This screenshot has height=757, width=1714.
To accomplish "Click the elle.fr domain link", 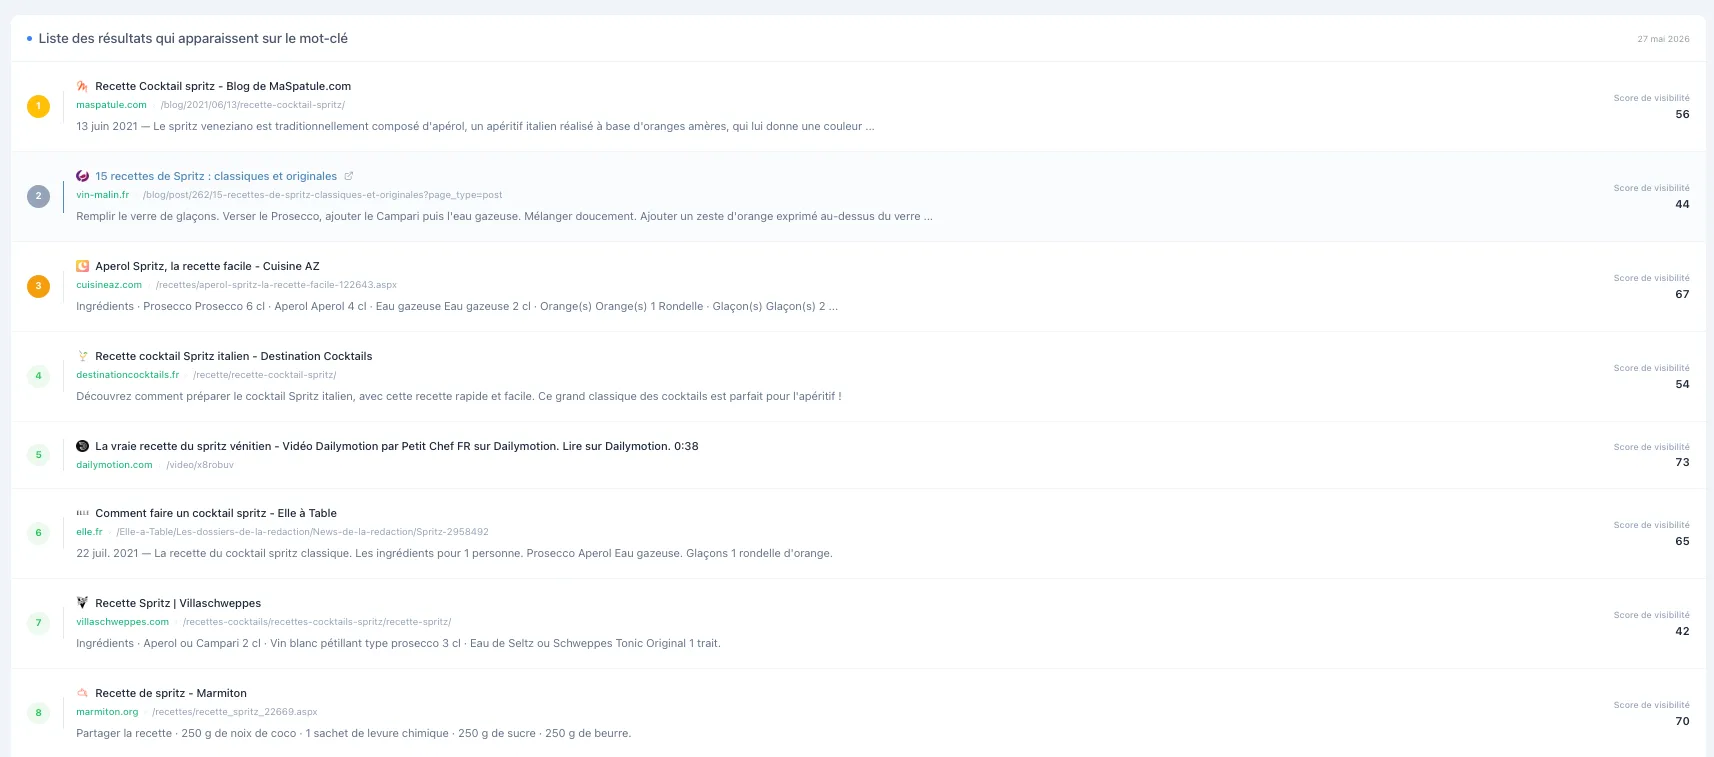I will pyautogui.click(x=89, y=532).
